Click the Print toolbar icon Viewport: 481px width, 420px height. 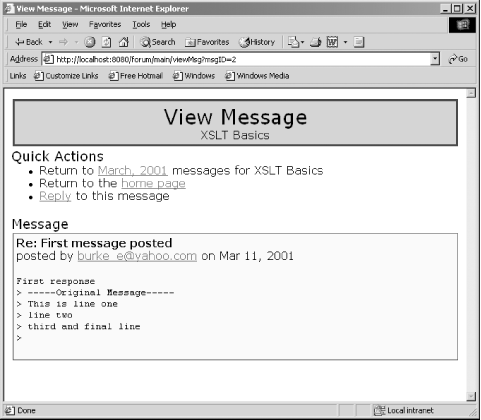coord(315,42)
